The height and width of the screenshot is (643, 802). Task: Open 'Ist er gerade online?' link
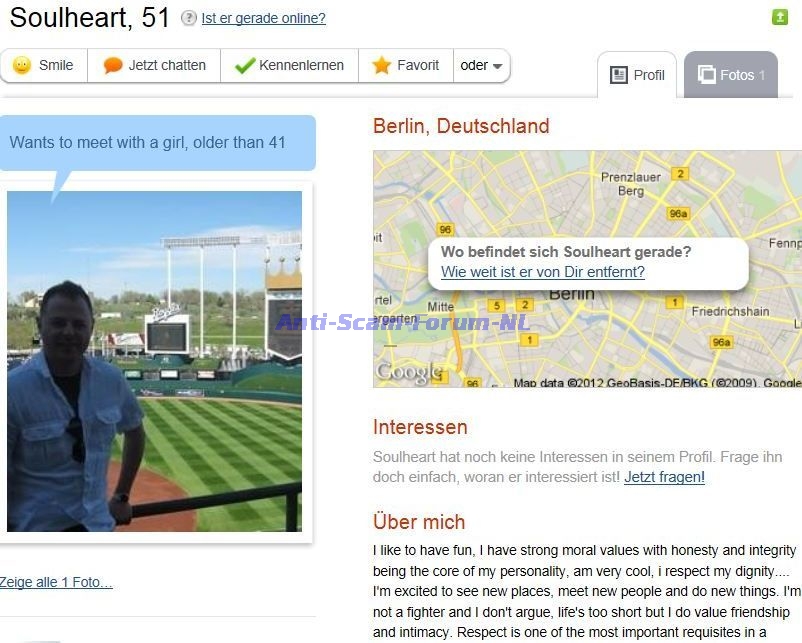(x=263, y=18)
